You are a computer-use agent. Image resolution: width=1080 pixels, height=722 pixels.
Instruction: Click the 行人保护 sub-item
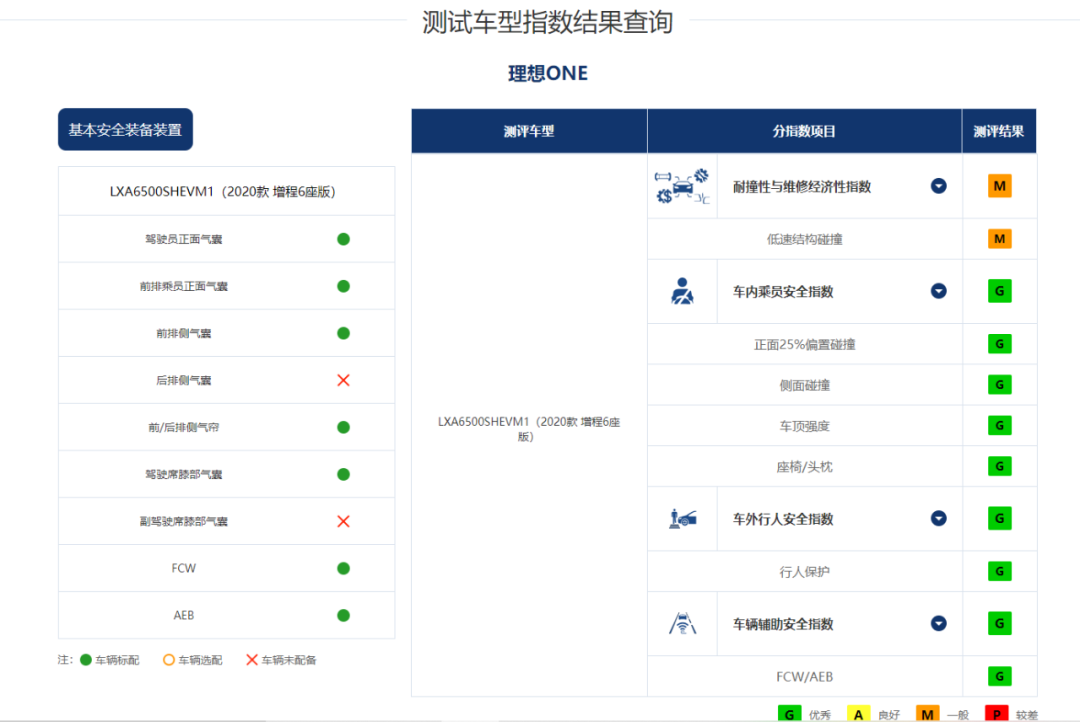(804, 572)
